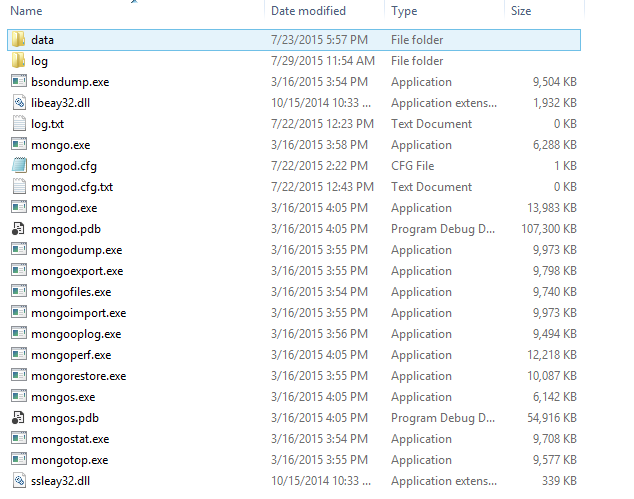Click the mongod.pdb debug file icon
634x499 pixels.
click(x=19, y=229)
